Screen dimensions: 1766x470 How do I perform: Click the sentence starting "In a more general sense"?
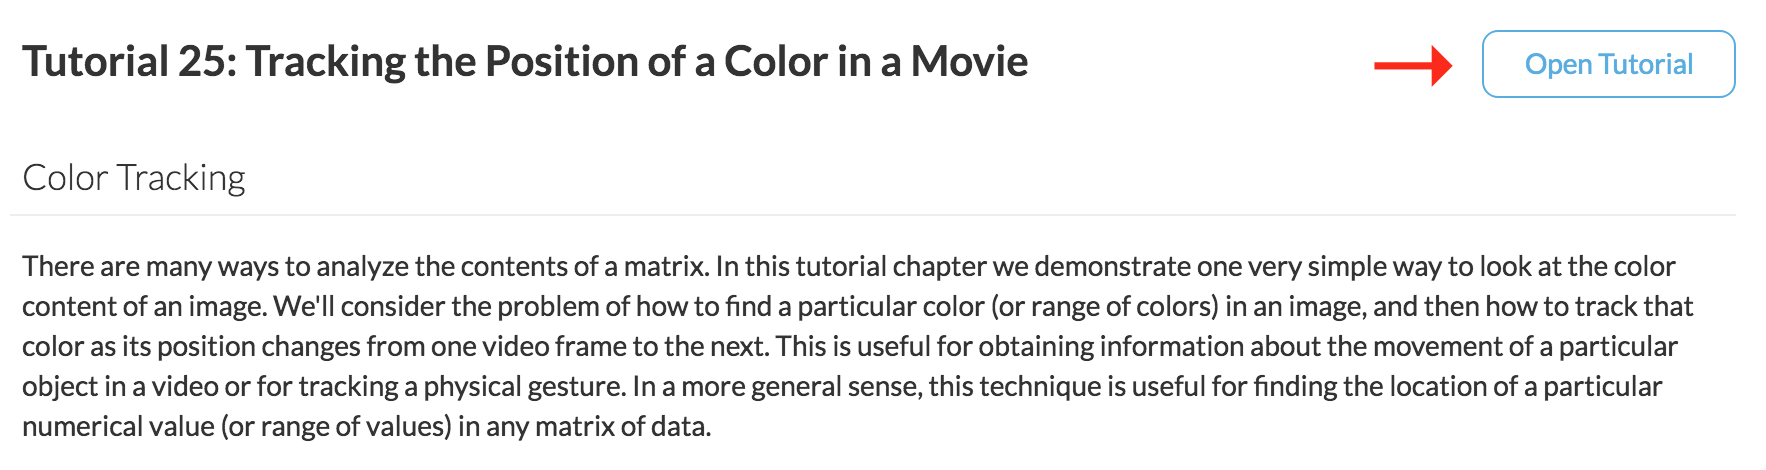coord(842,406)
